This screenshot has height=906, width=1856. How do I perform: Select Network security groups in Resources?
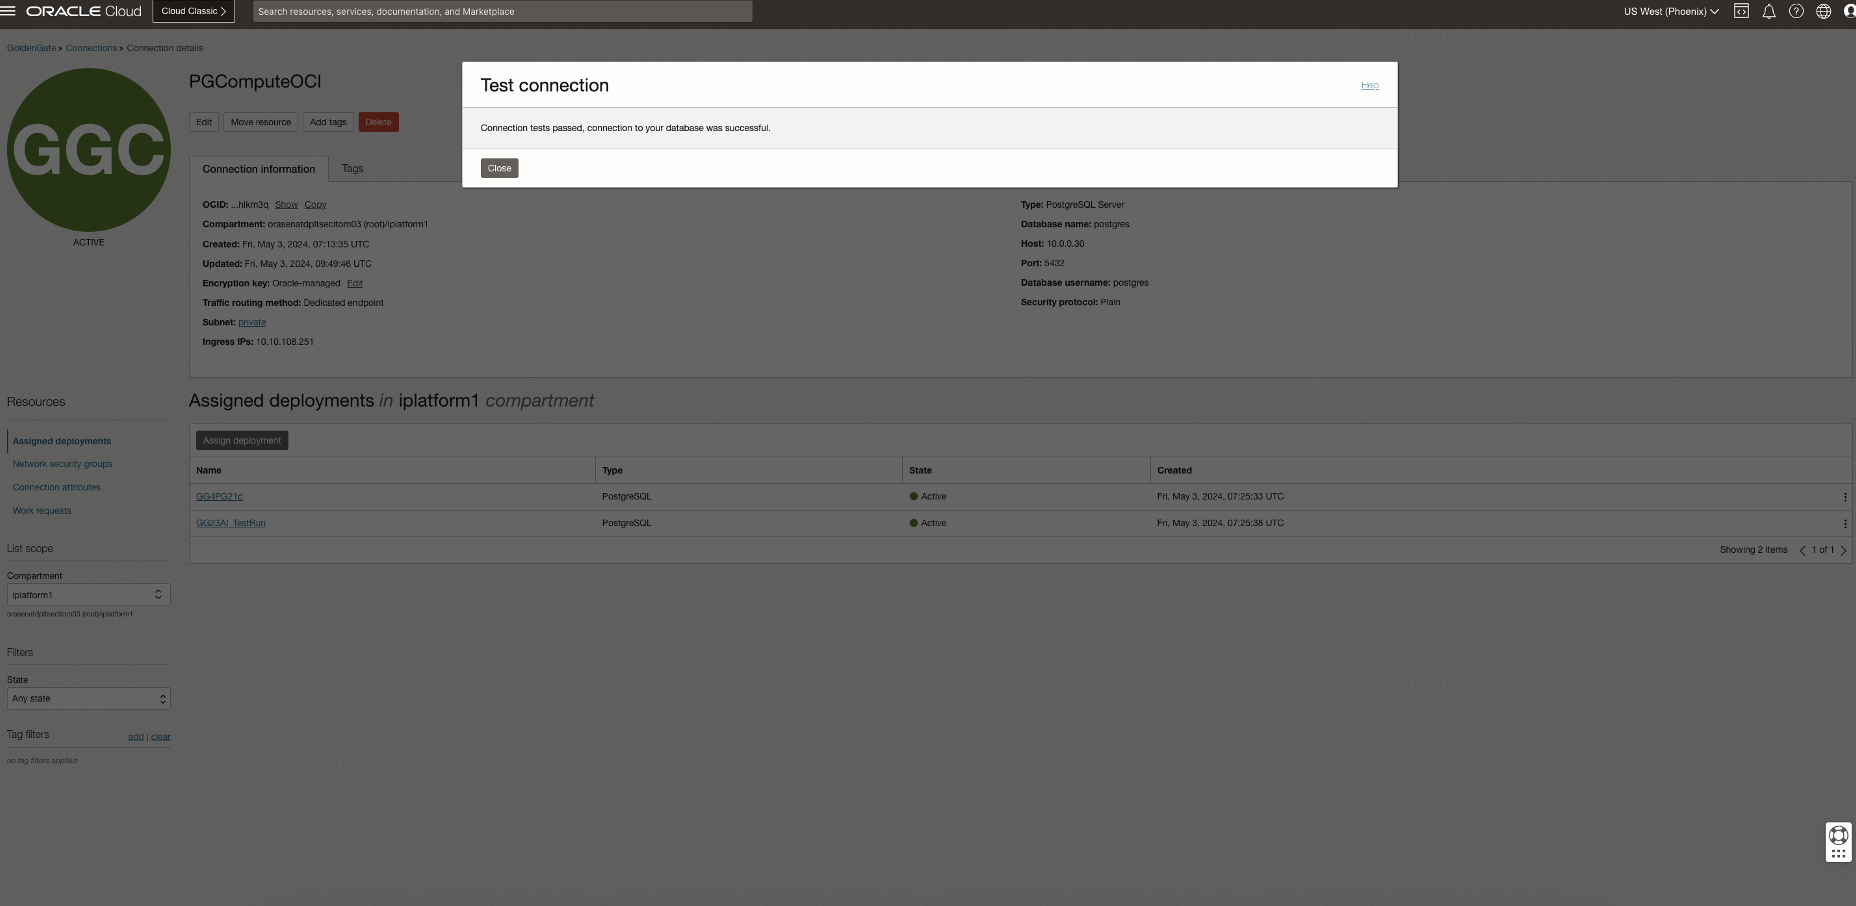tap(62, 464)
